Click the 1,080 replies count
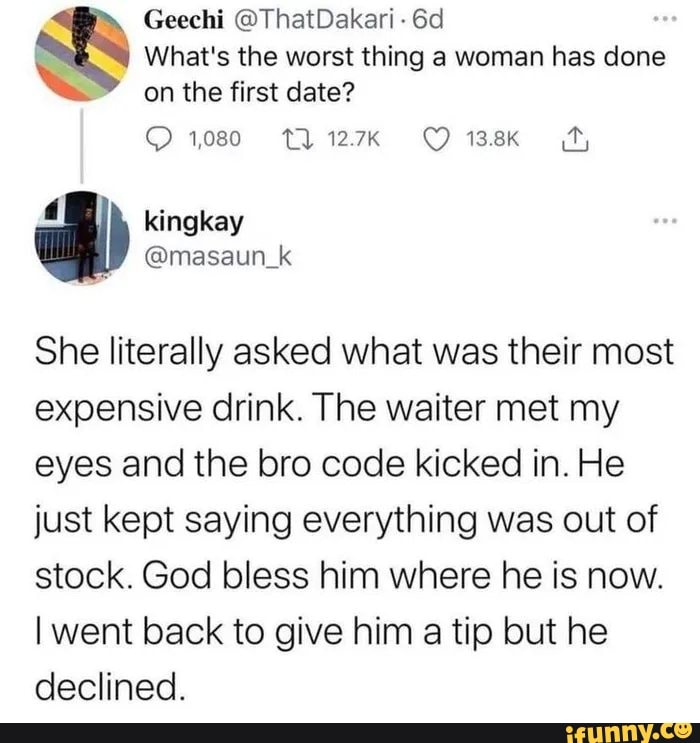700x743 pixels. click(215, 138)
